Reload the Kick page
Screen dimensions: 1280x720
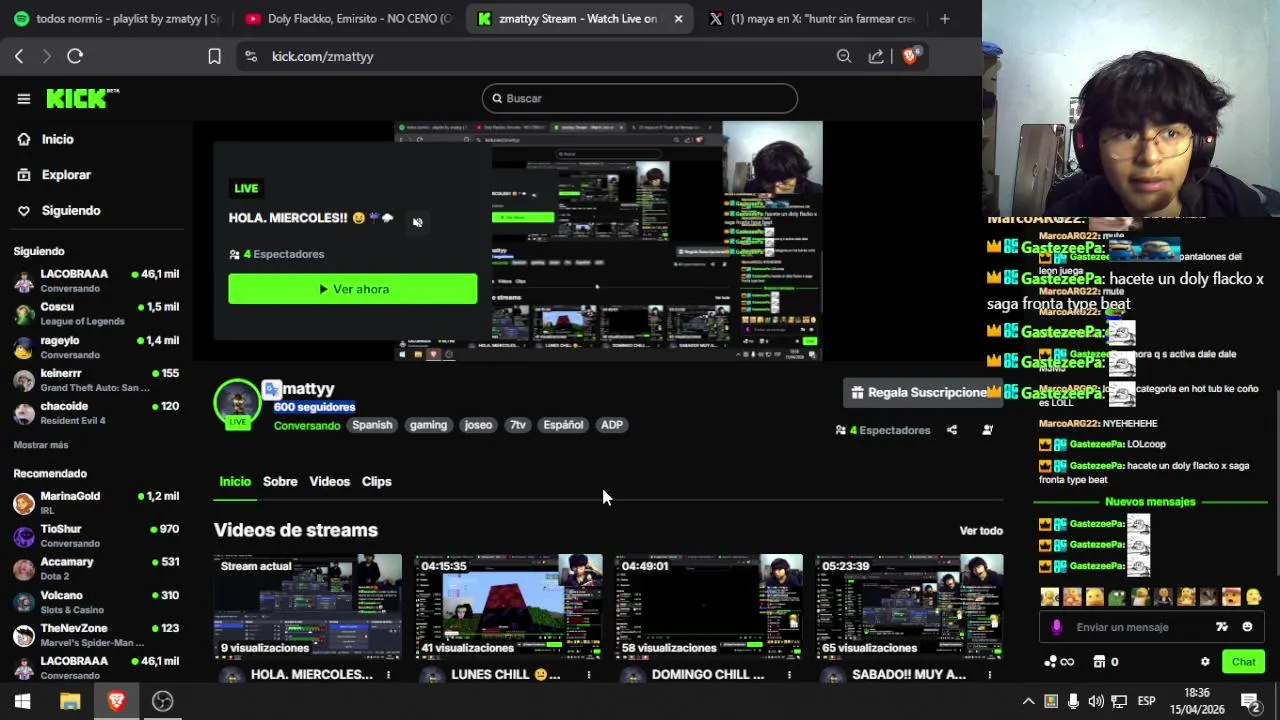coord(75,56)
